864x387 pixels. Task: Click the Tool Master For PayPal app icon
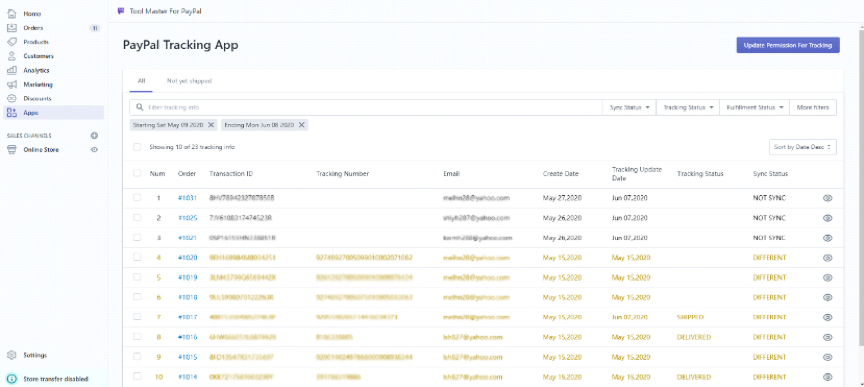(x=121, y=10)
